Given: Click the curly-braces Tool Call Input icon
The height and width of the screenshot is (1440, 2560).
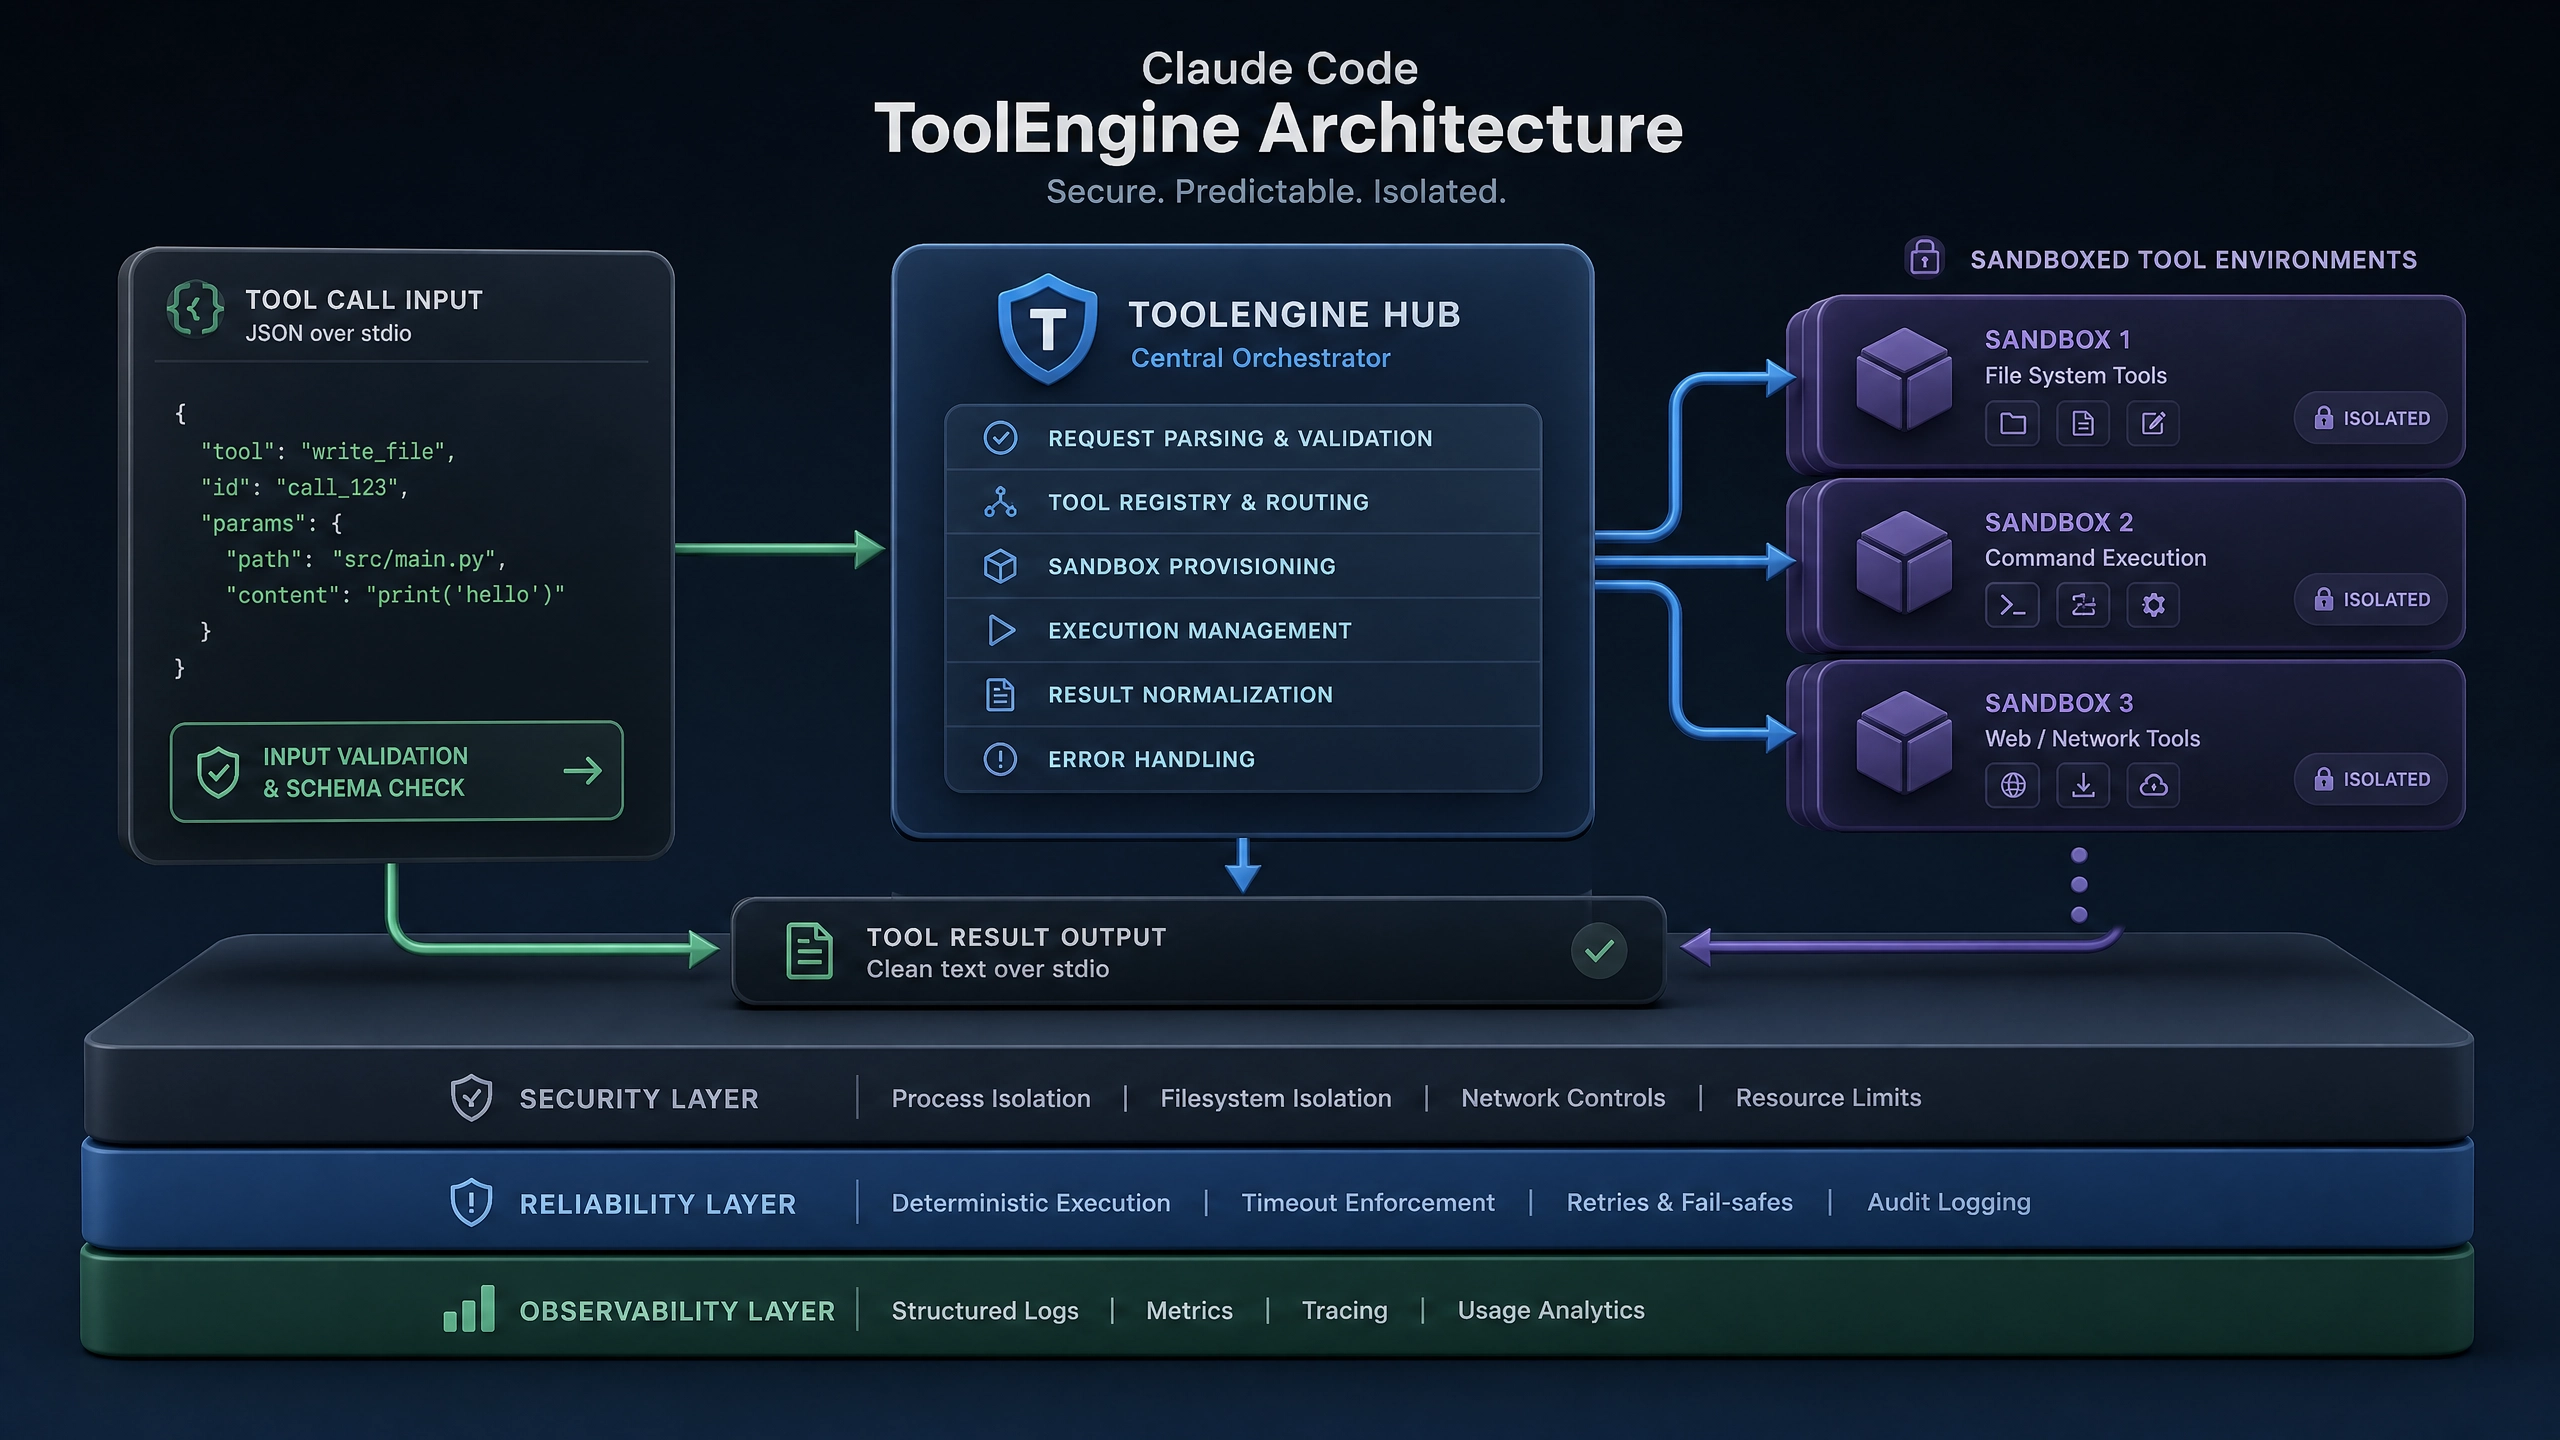Looking at the screenshot, I should 195,308.
